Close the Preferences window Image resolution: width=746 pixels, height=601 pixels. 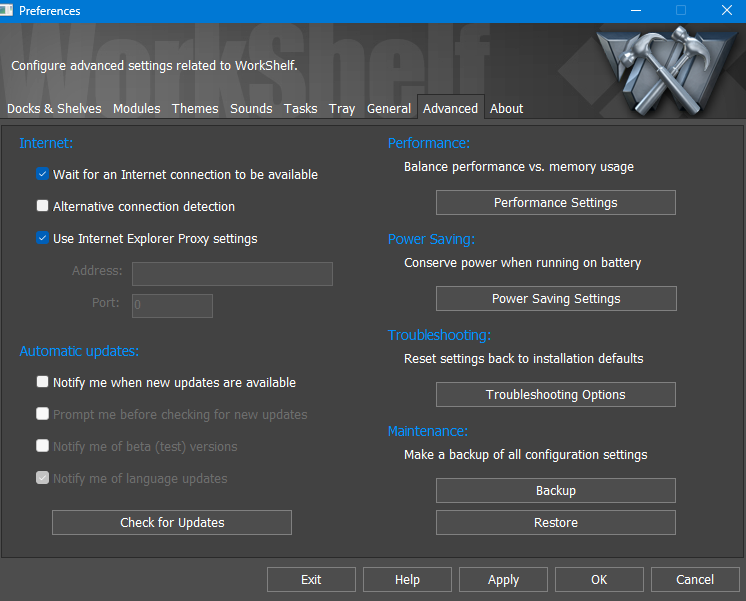click(726, 11)
